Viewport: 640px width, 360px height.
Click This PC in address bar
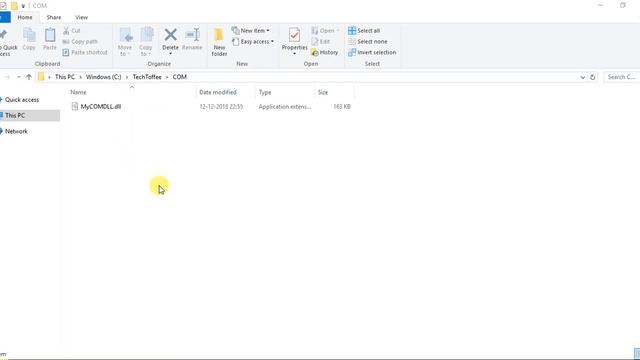65,77
